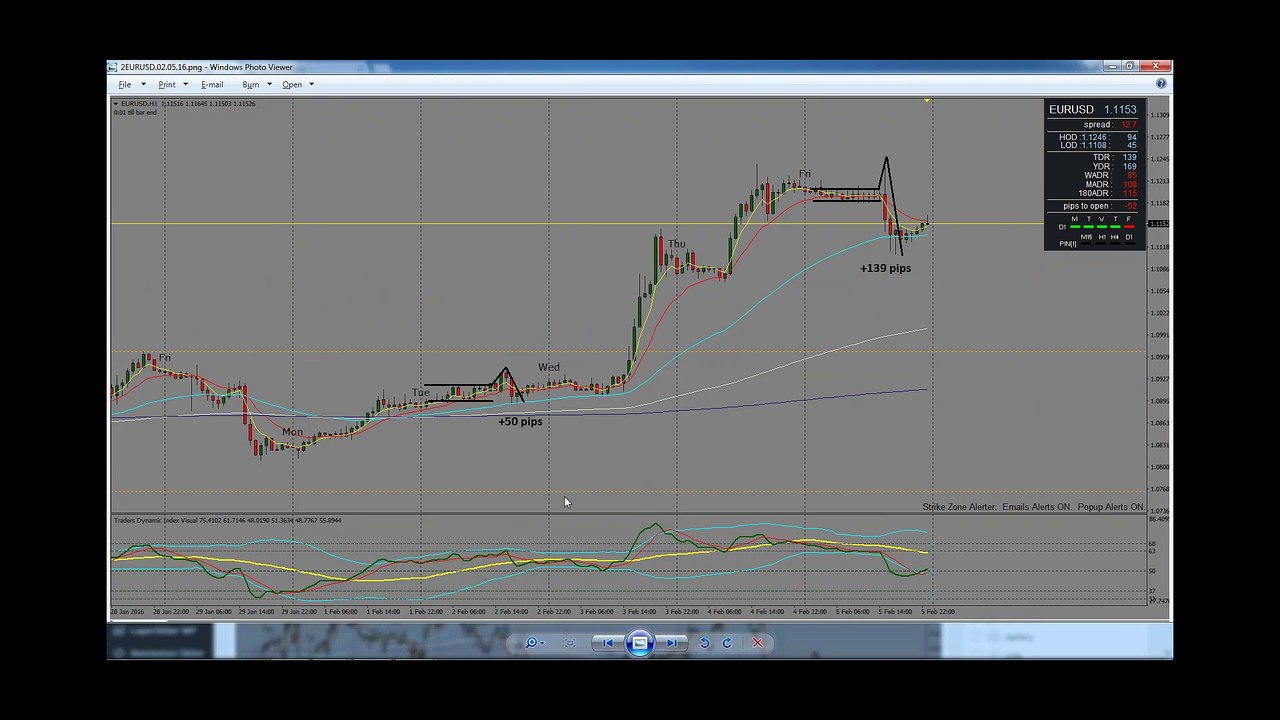This screenshot has height=720, width=1280.
Task: Expand the Burn dropdown arrow
Action: tap(269, 84)
